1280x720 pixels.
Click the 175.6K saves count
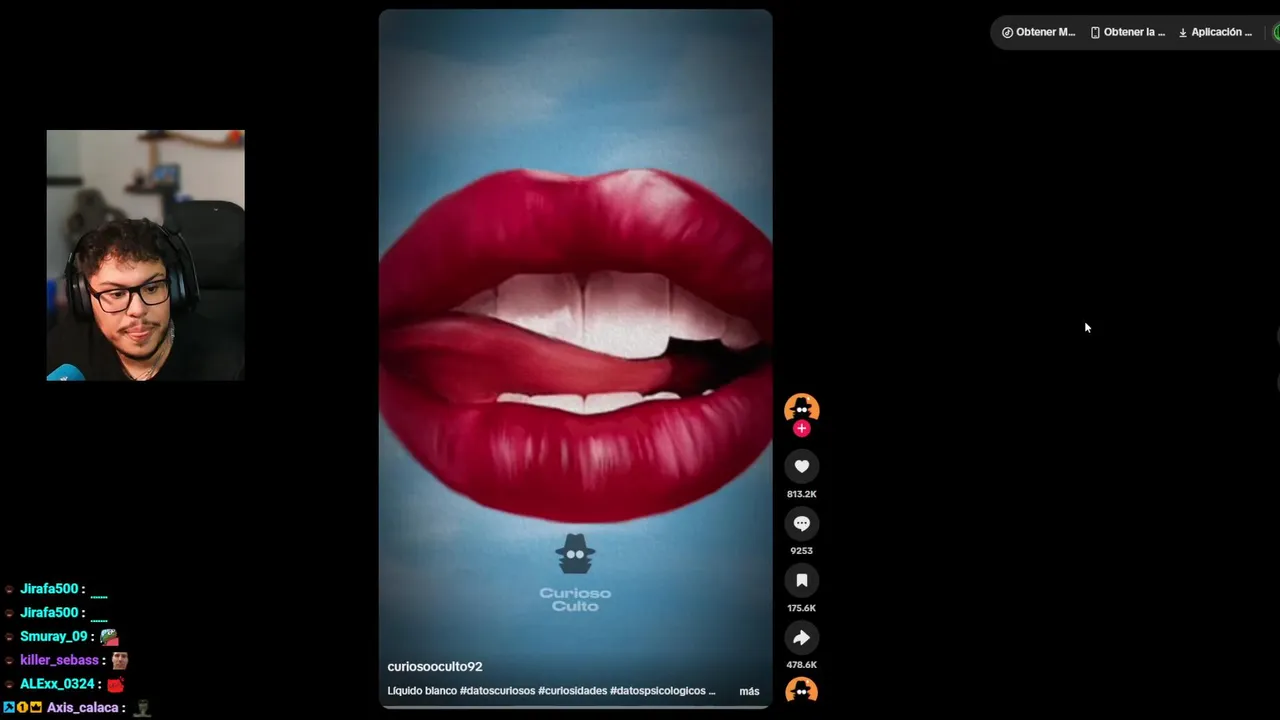(801, 608)
